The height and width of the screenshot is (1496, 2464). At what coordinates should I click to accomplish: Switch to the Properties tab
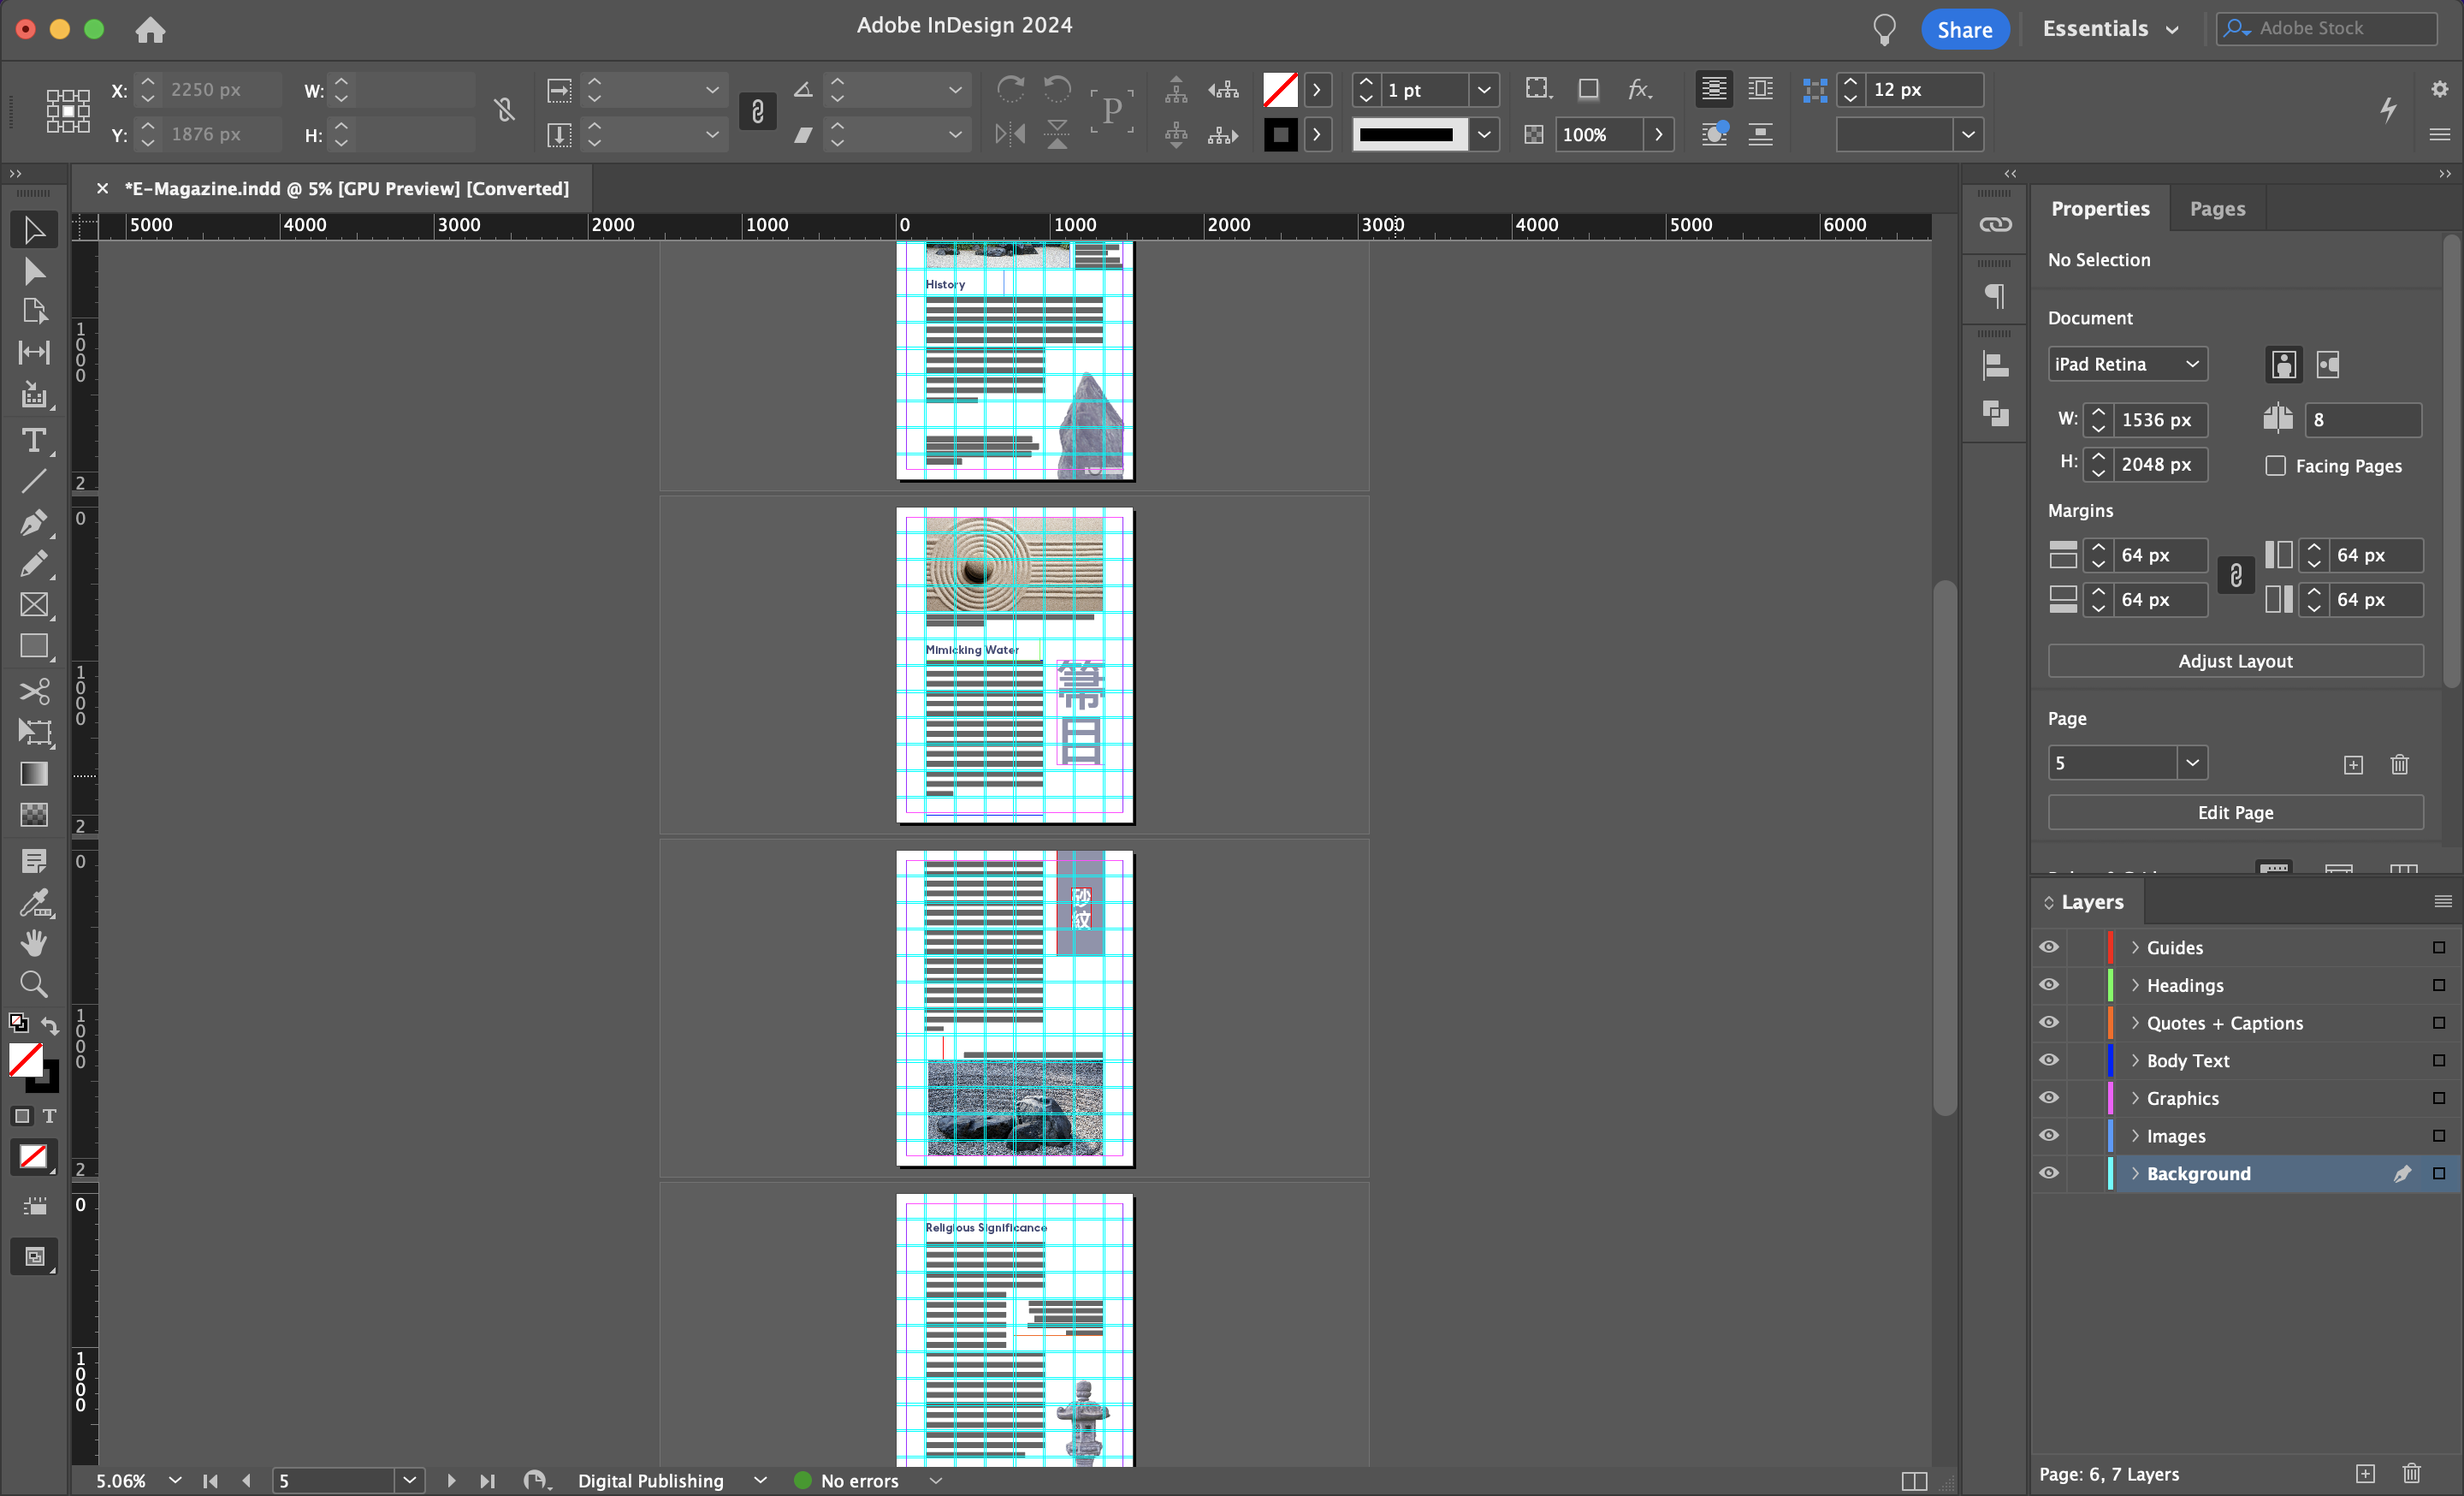coord(2100,208)
